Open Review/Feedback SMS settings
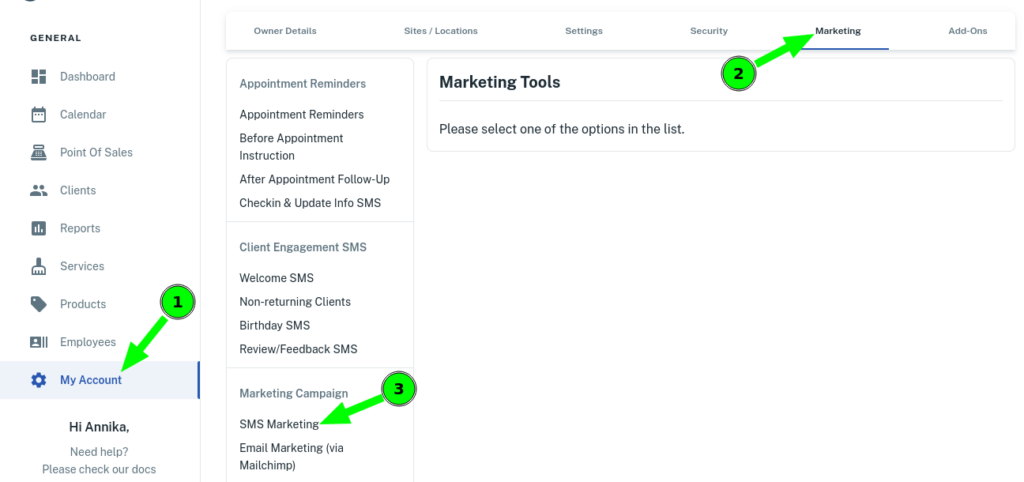The image size is (1024, 482). coord(297,350)
